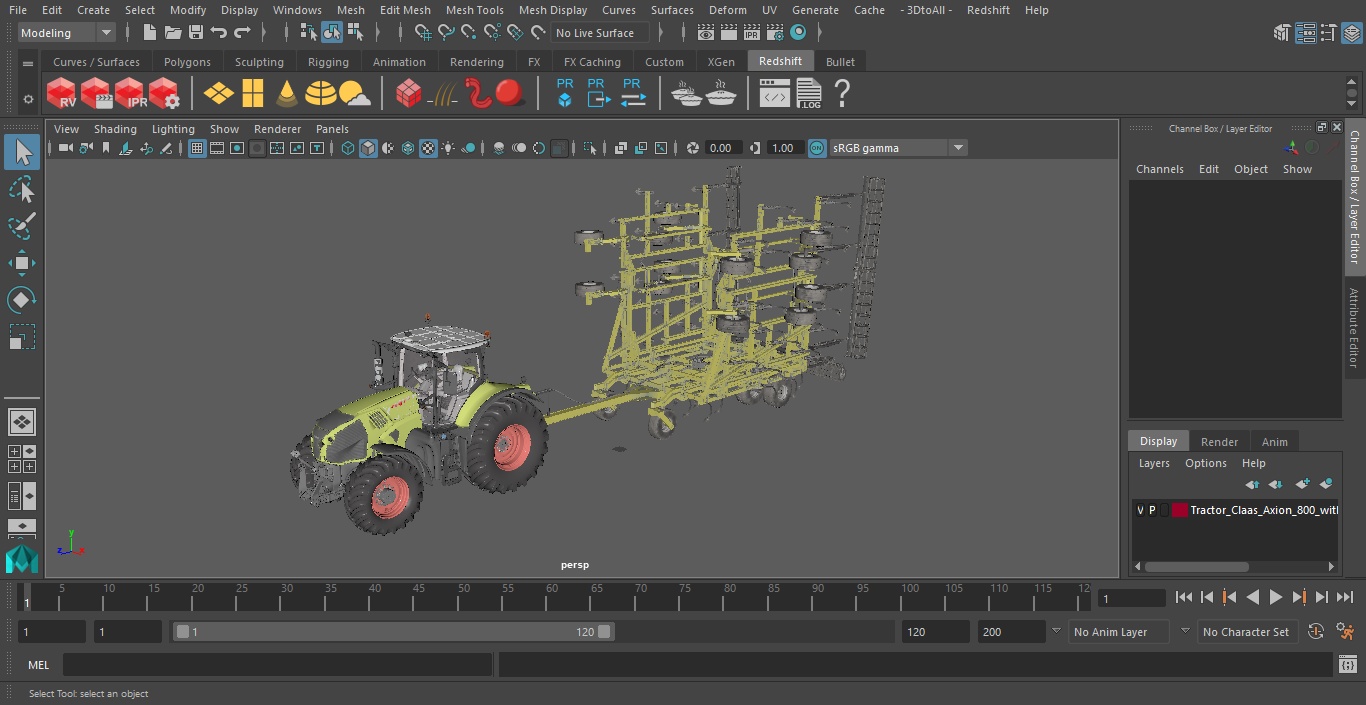Screen dimensions: 1366x705
Task: Activate the Move tool
Action: click(22, 264)
